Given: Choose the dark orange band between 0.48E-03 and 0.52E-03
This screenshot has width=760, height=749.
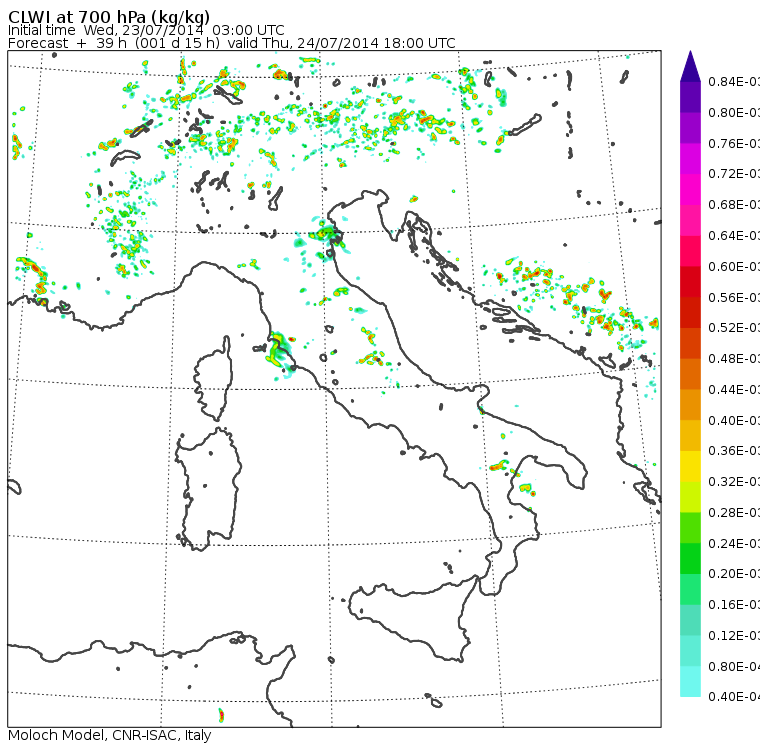Looking at the screenshot, I should tap(690, 343).
